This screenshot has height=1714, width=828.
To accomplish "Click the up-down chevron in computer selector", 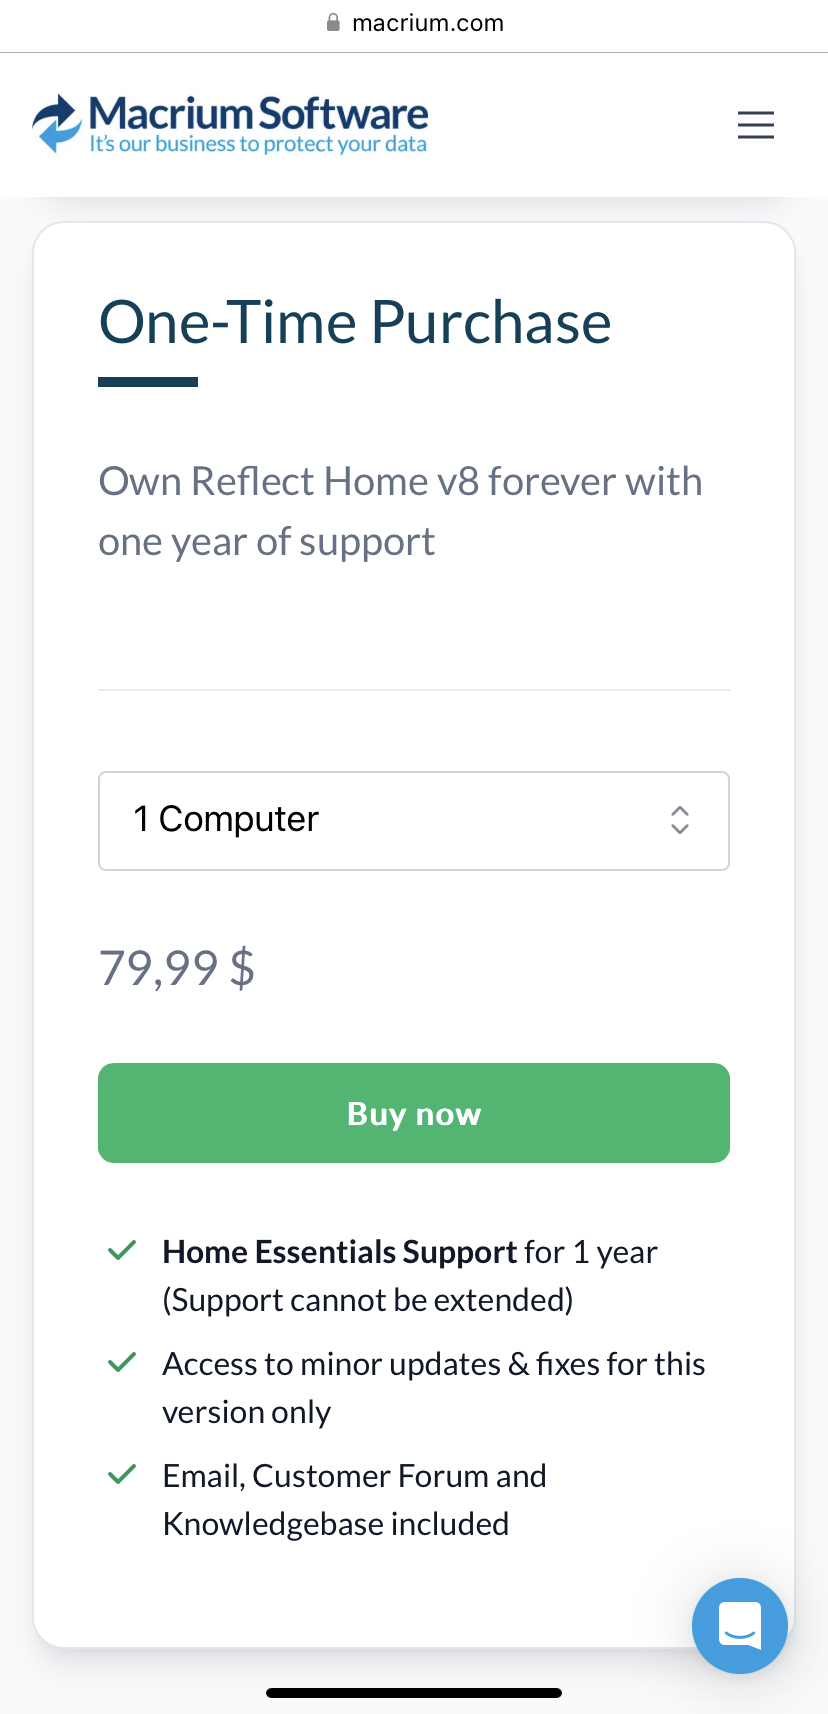I will (679, 820).
